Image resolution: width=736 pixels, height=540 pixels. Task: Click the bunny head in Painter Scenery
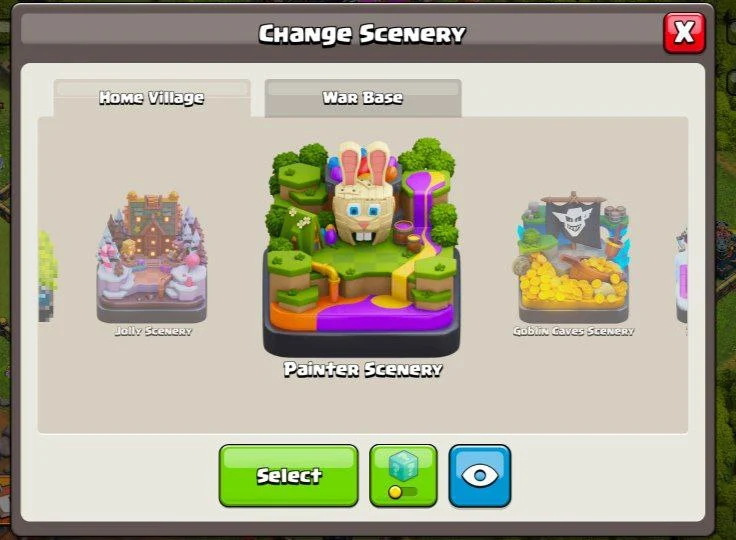[364, 195]
